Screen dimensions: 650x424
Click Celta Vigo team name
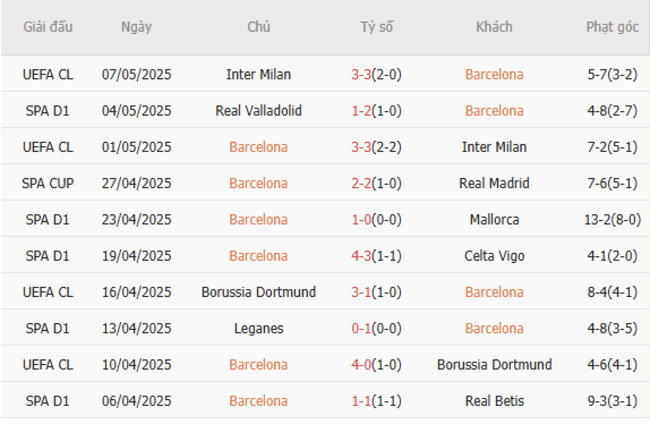point(494,256)
